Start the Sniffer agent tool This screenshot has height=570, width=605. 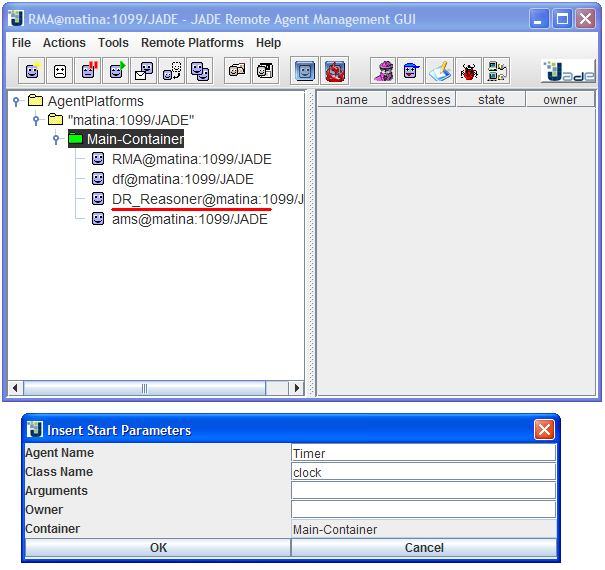[383, 71]
